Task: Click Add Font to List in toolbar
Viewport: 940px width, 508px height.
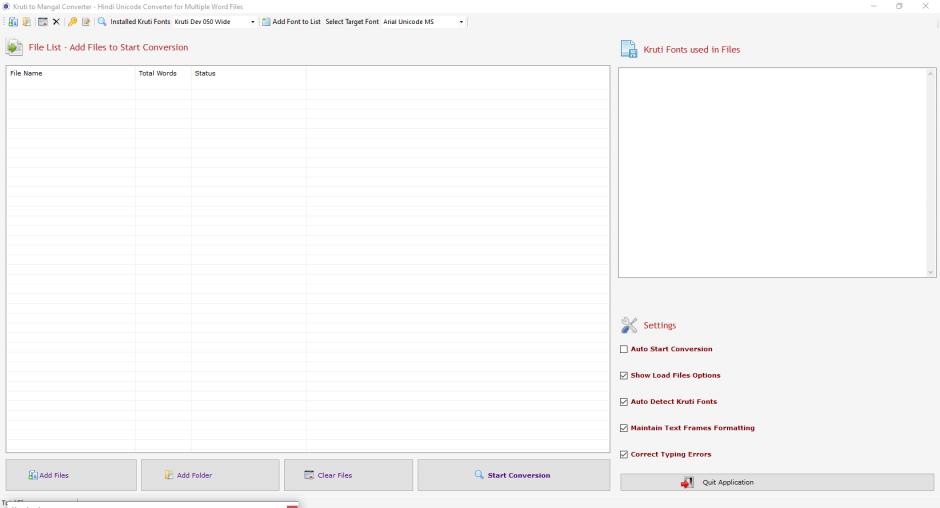Action: [291, 22]
